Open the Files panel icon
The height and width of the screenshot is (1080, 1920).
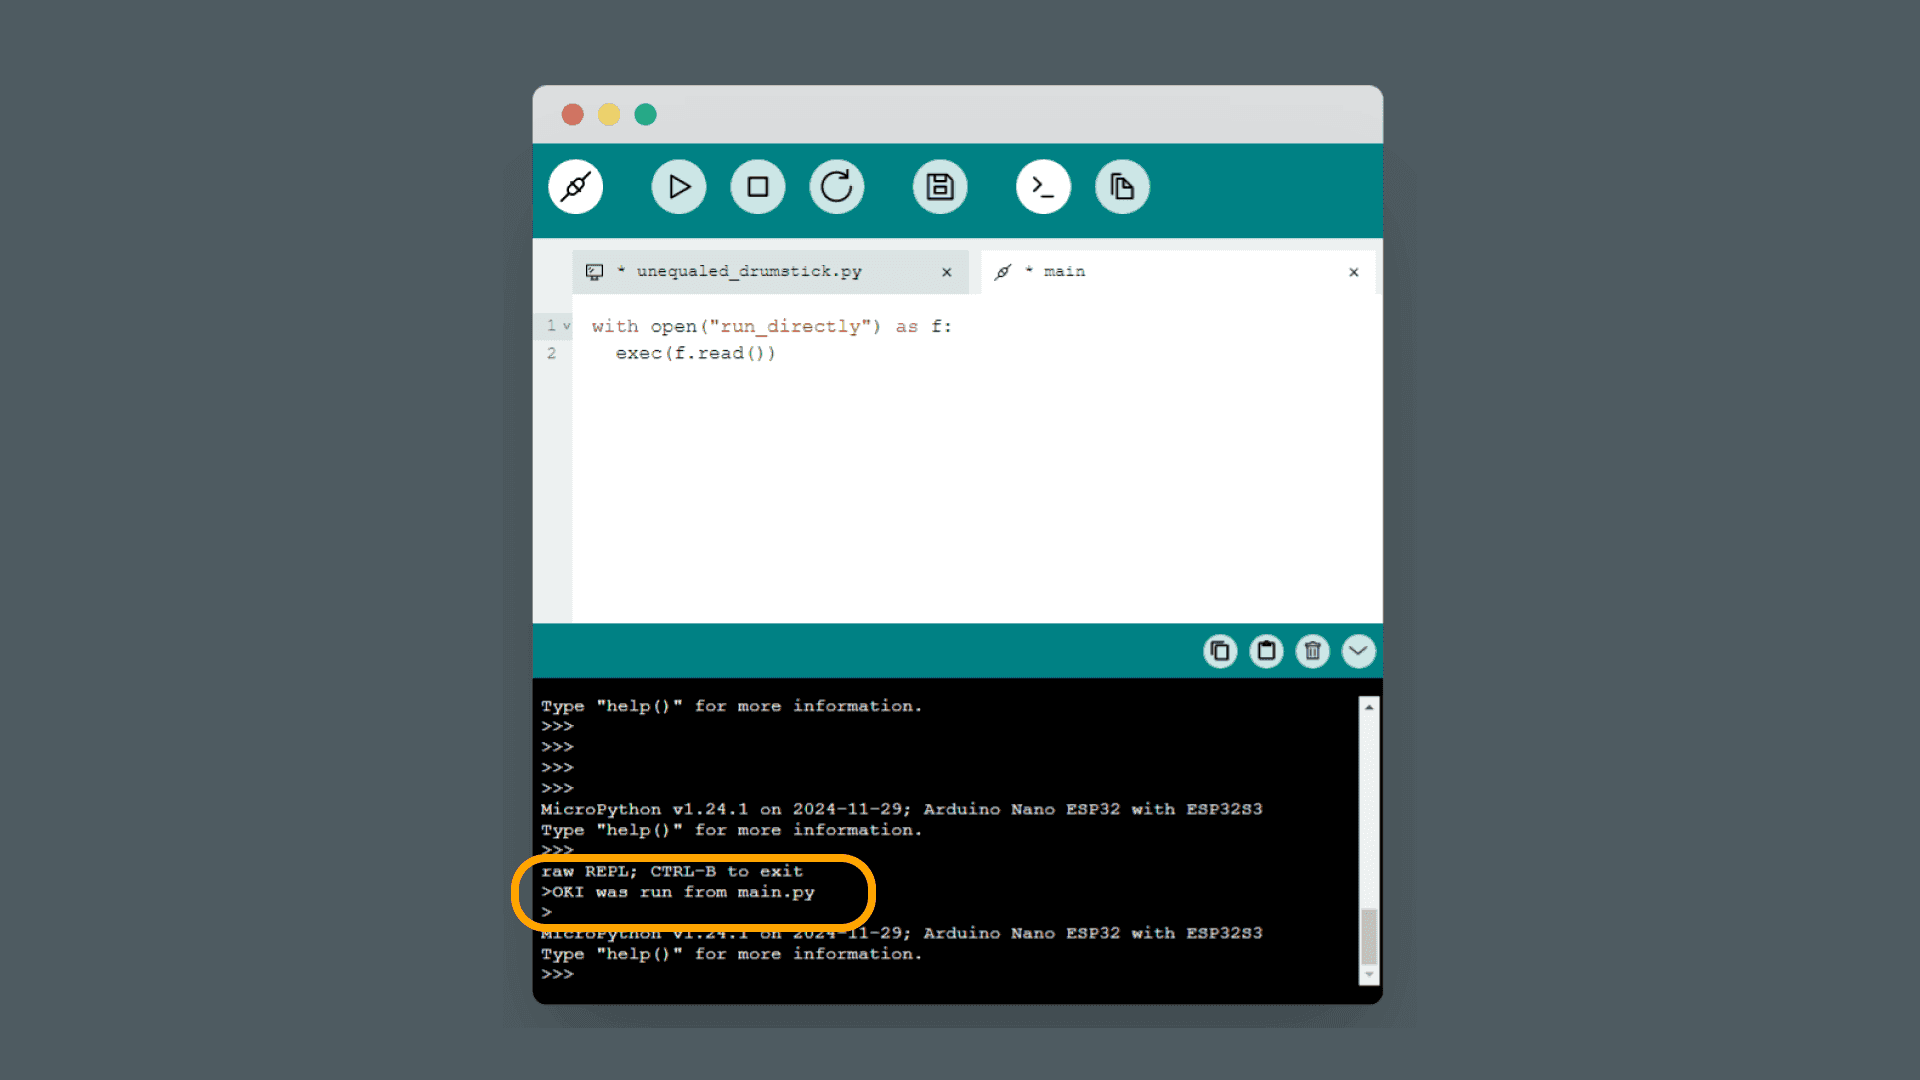[x=1122, y=187]
